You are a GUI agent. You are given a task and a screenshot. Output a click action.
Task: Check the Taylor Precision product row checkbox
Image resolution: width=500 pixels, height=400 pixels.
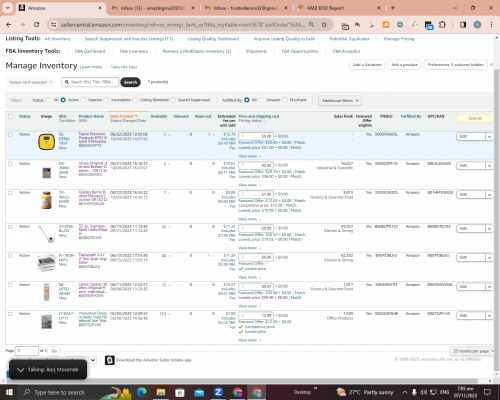(x=10, y=135)
